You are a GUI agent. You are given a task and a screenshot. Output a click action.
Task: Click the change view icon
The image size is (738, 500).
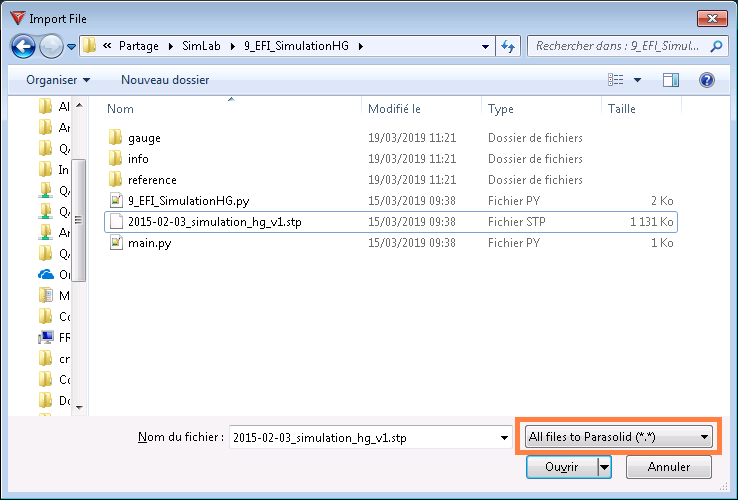click(x=616, y=79)
